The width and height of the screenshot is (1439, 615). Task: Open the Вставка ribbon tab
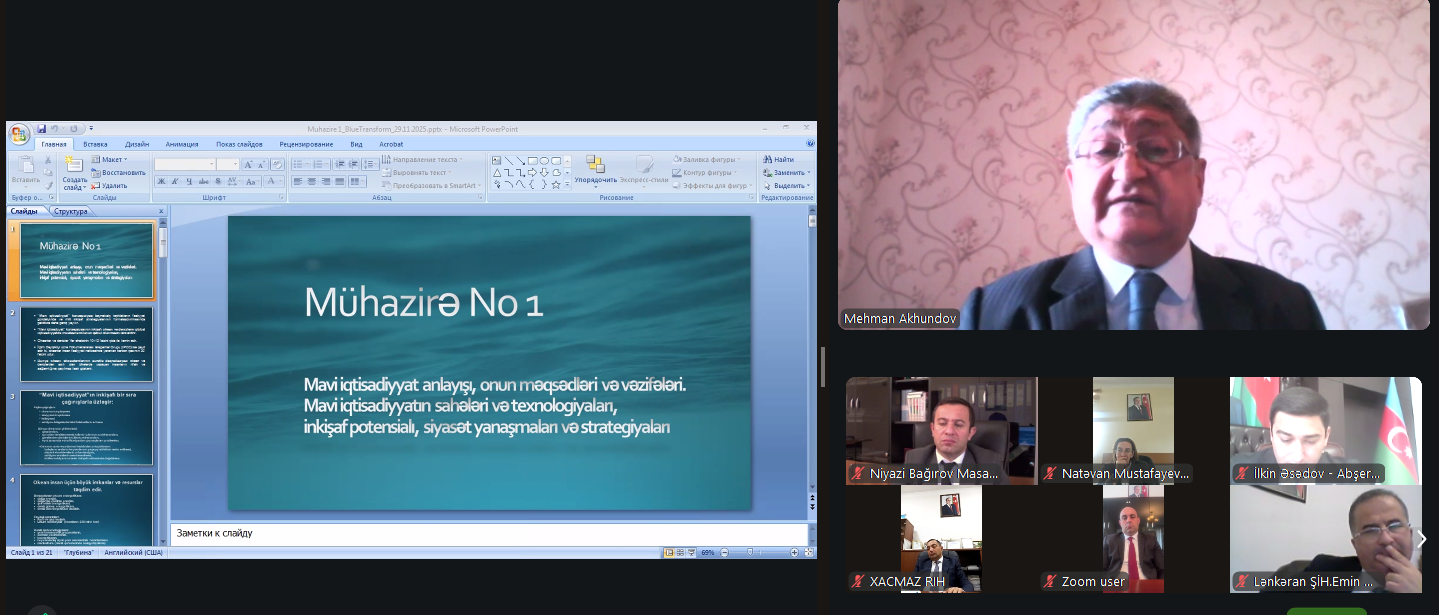point(95,144)
